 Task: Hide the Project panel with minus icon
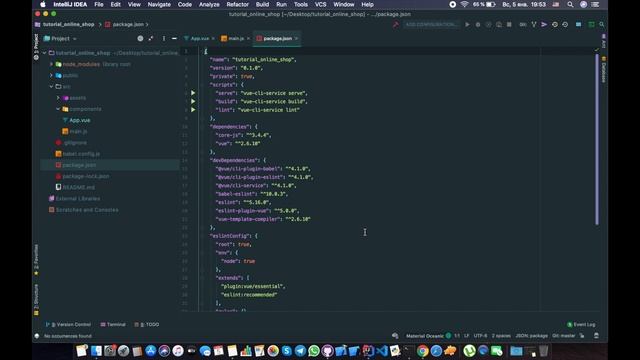click(174, 38)
